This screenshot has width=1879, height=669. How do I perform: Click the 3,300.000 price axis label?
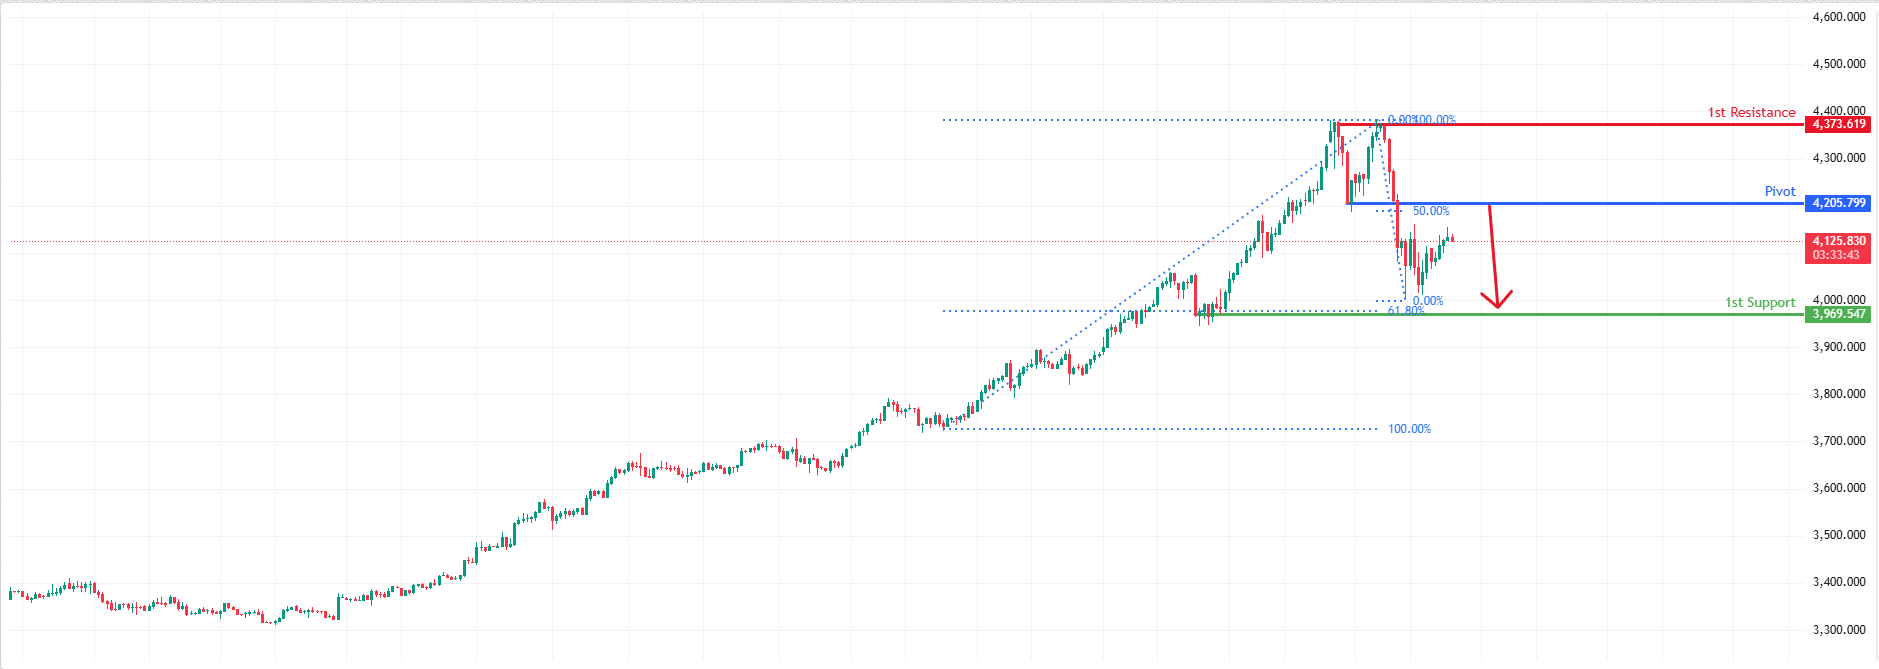click(x=1838, y=630)
